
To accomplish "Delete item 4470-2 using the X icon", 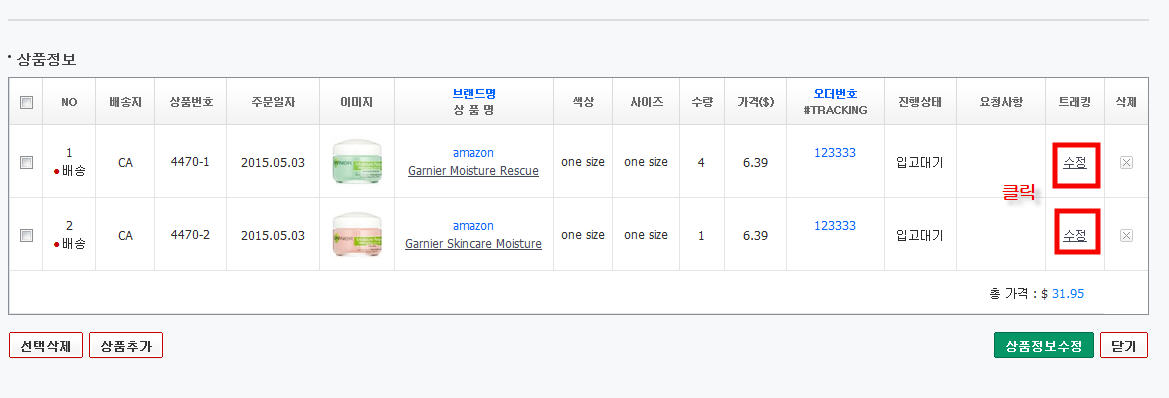I will [1126, 236].
